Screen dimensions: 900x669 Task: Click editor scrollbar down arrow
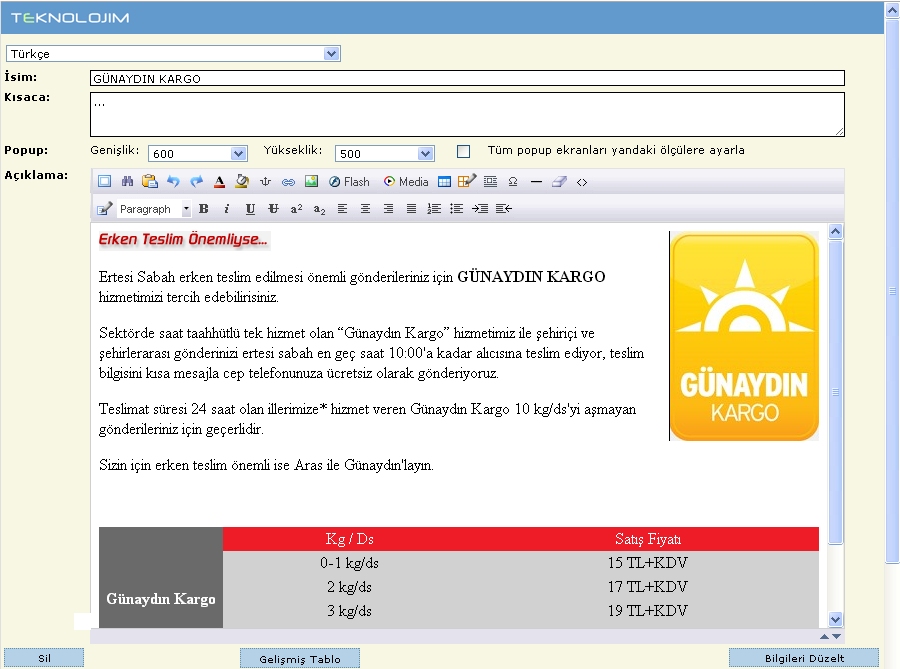tap(836, 620)
